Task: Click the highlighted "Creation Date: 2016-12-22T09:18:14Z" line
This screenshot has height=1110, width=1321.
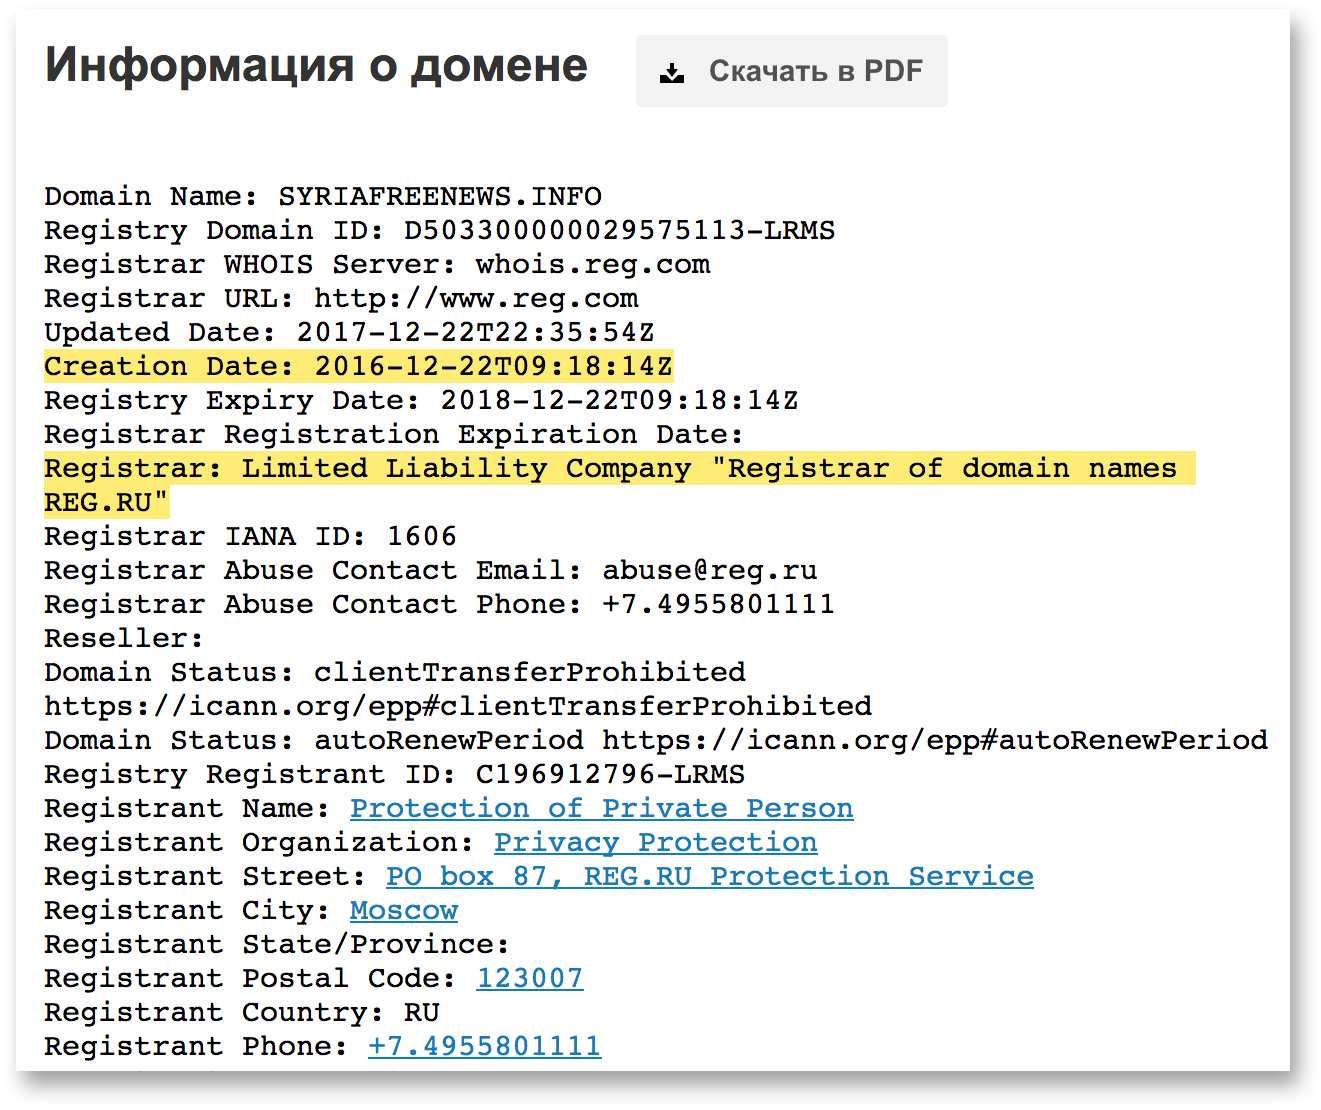Action: (358, 366)
